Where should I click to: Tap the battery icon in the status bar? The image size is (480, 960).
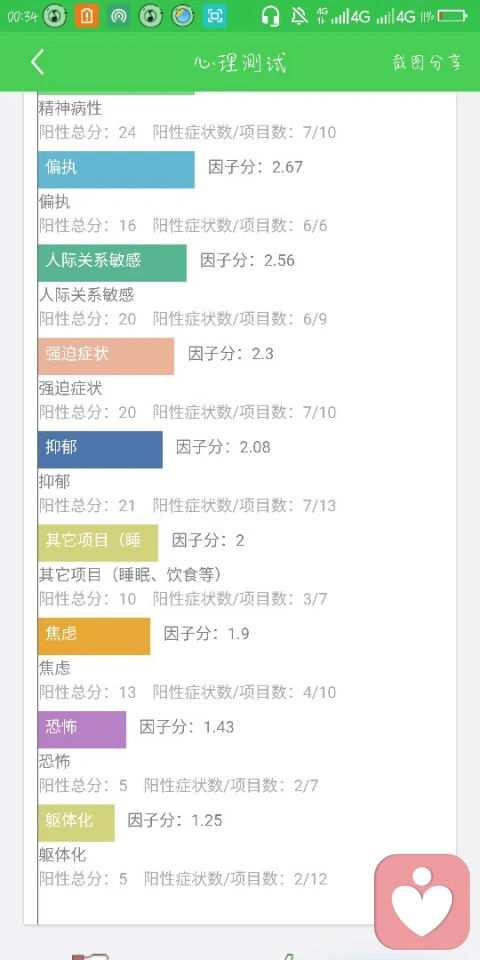pyautogui.click(x=454, y=17)
